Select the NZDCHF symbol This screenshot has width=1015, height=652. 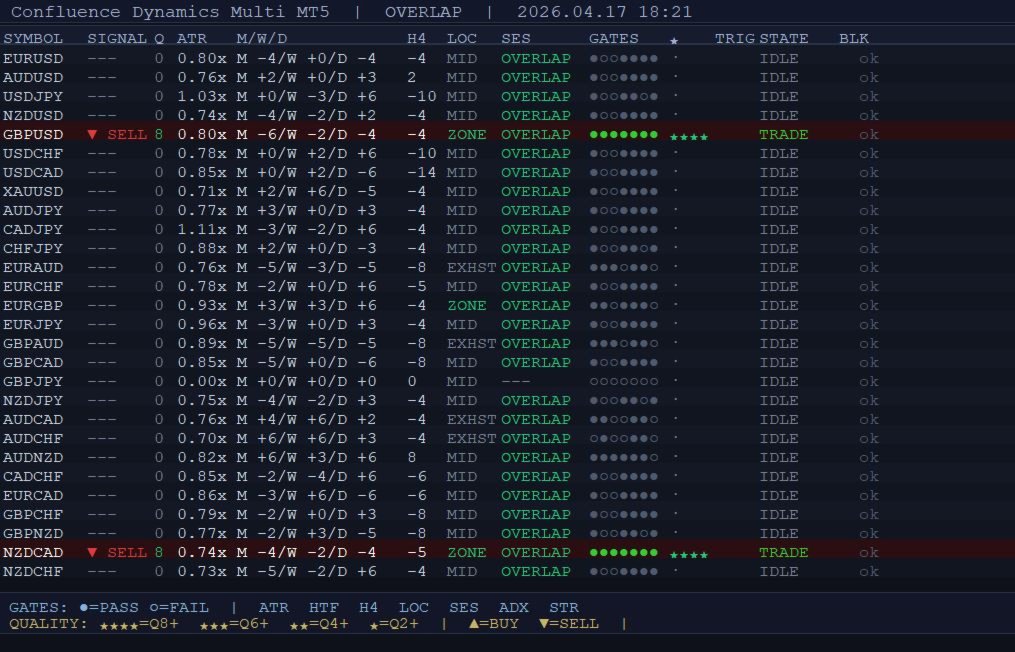[x=33, y=572]
